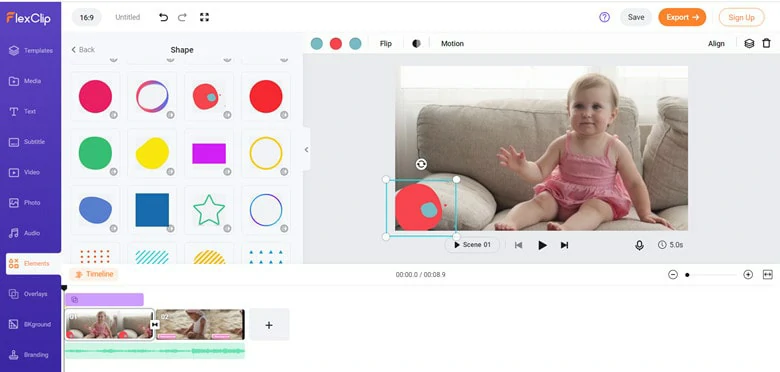This screenshot has width=780, height=372.
Task: Switch to the Audio sidebar tab
Action: (x=31, y=233)
